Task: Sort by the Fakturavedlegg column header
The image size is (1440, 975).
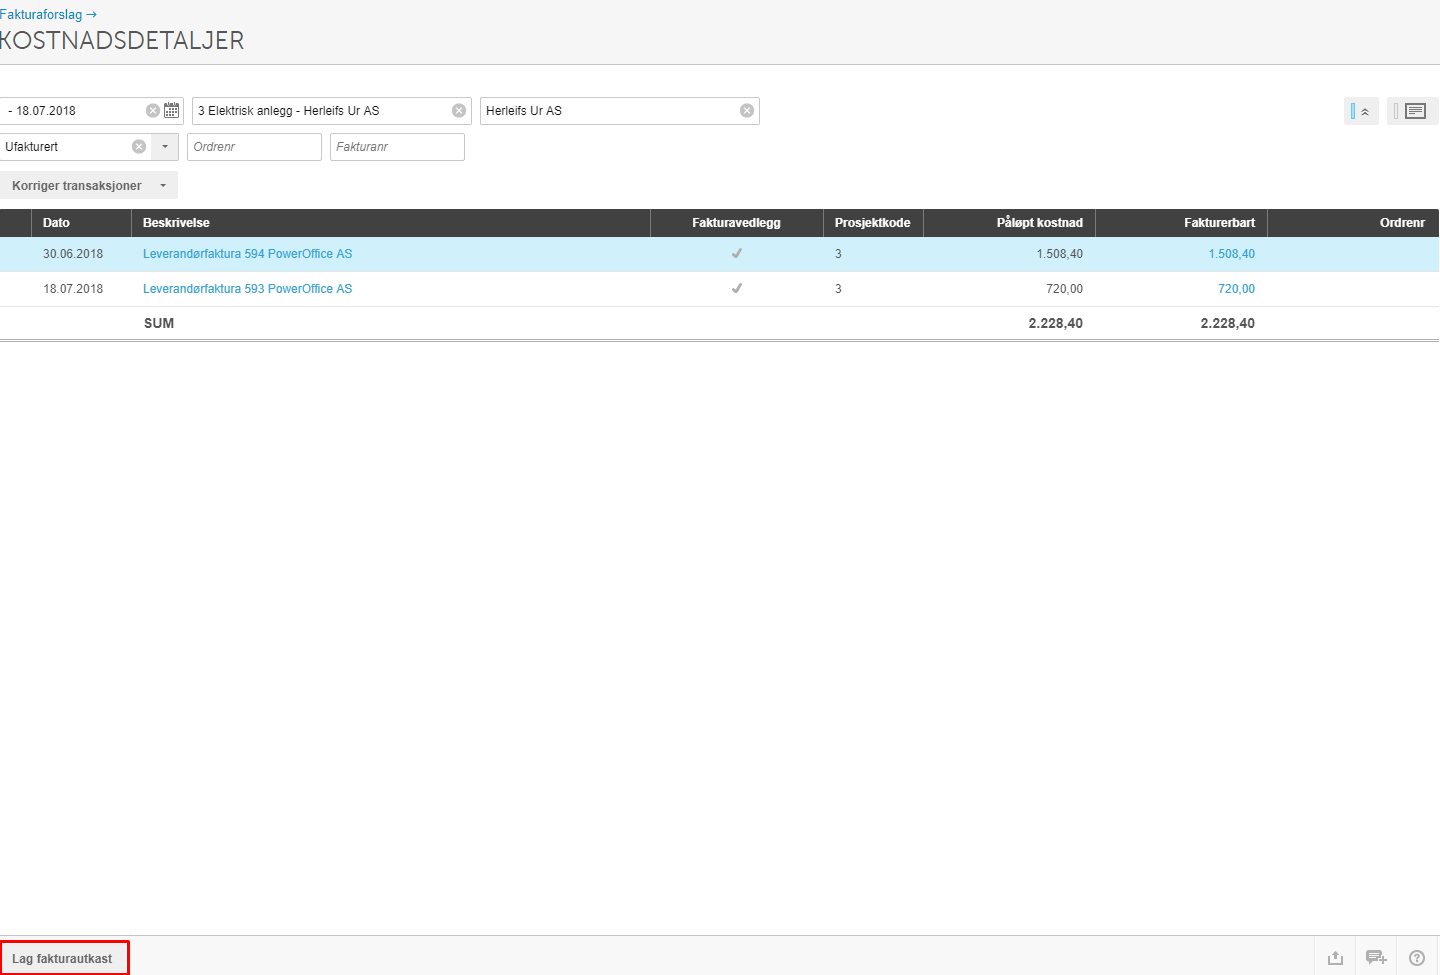Action: point(736,223)
